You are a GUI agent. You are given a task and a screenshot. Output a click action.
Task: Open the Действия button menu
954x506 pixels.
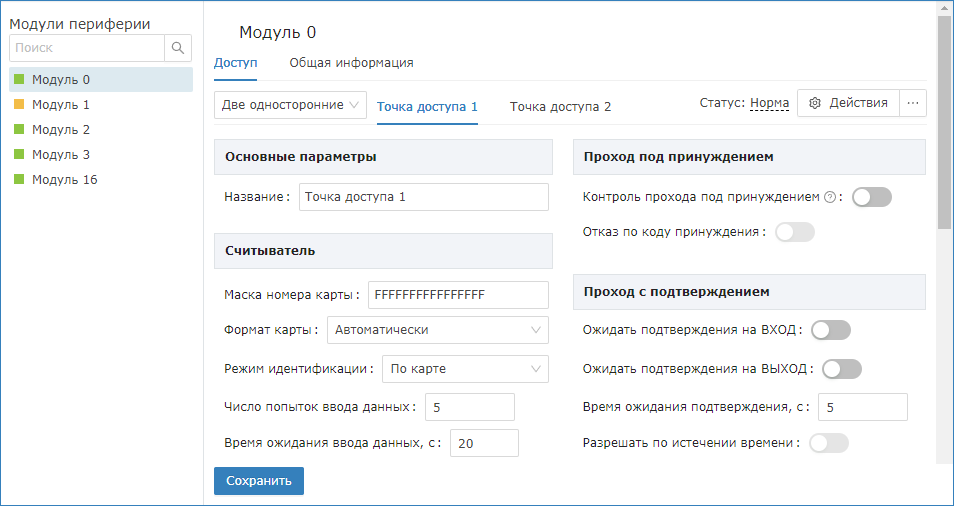(x=848, y=103)
